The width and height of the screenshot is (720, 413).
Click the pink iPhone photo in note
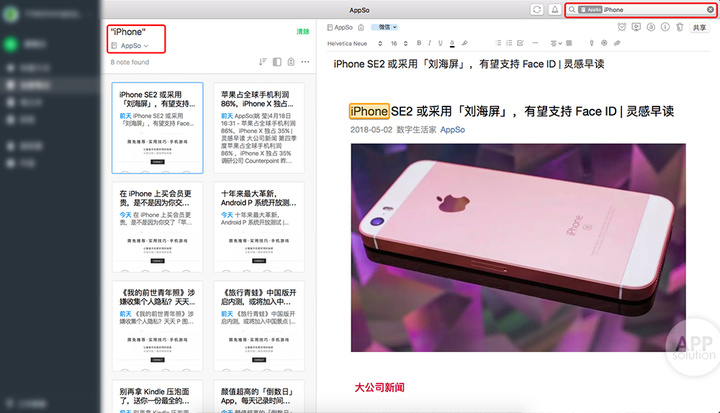coord(518,248)
